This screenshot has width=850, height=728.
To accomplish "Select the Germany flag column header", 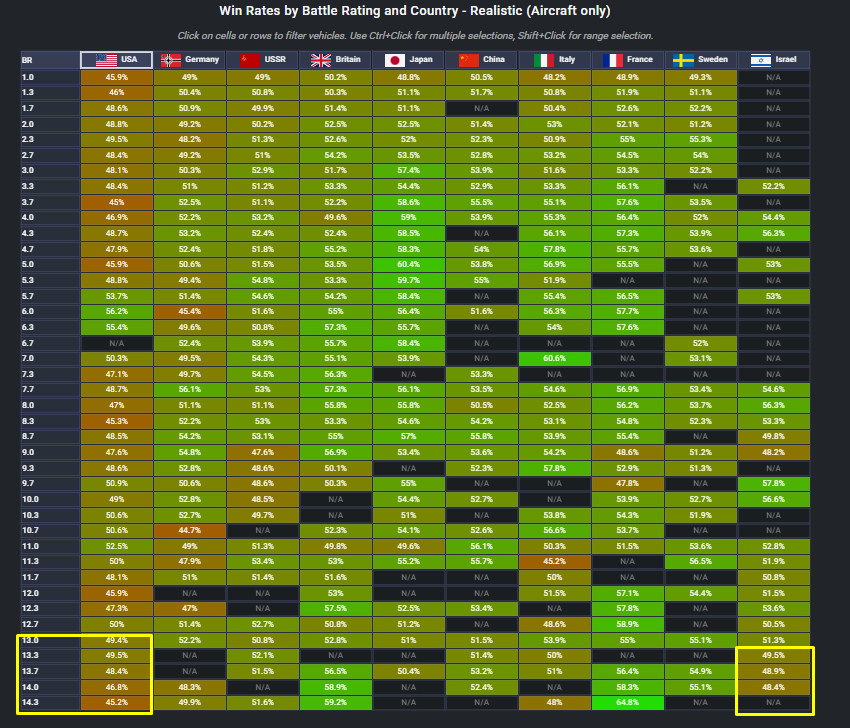I will pyautogui.click(x=172, y=60).
